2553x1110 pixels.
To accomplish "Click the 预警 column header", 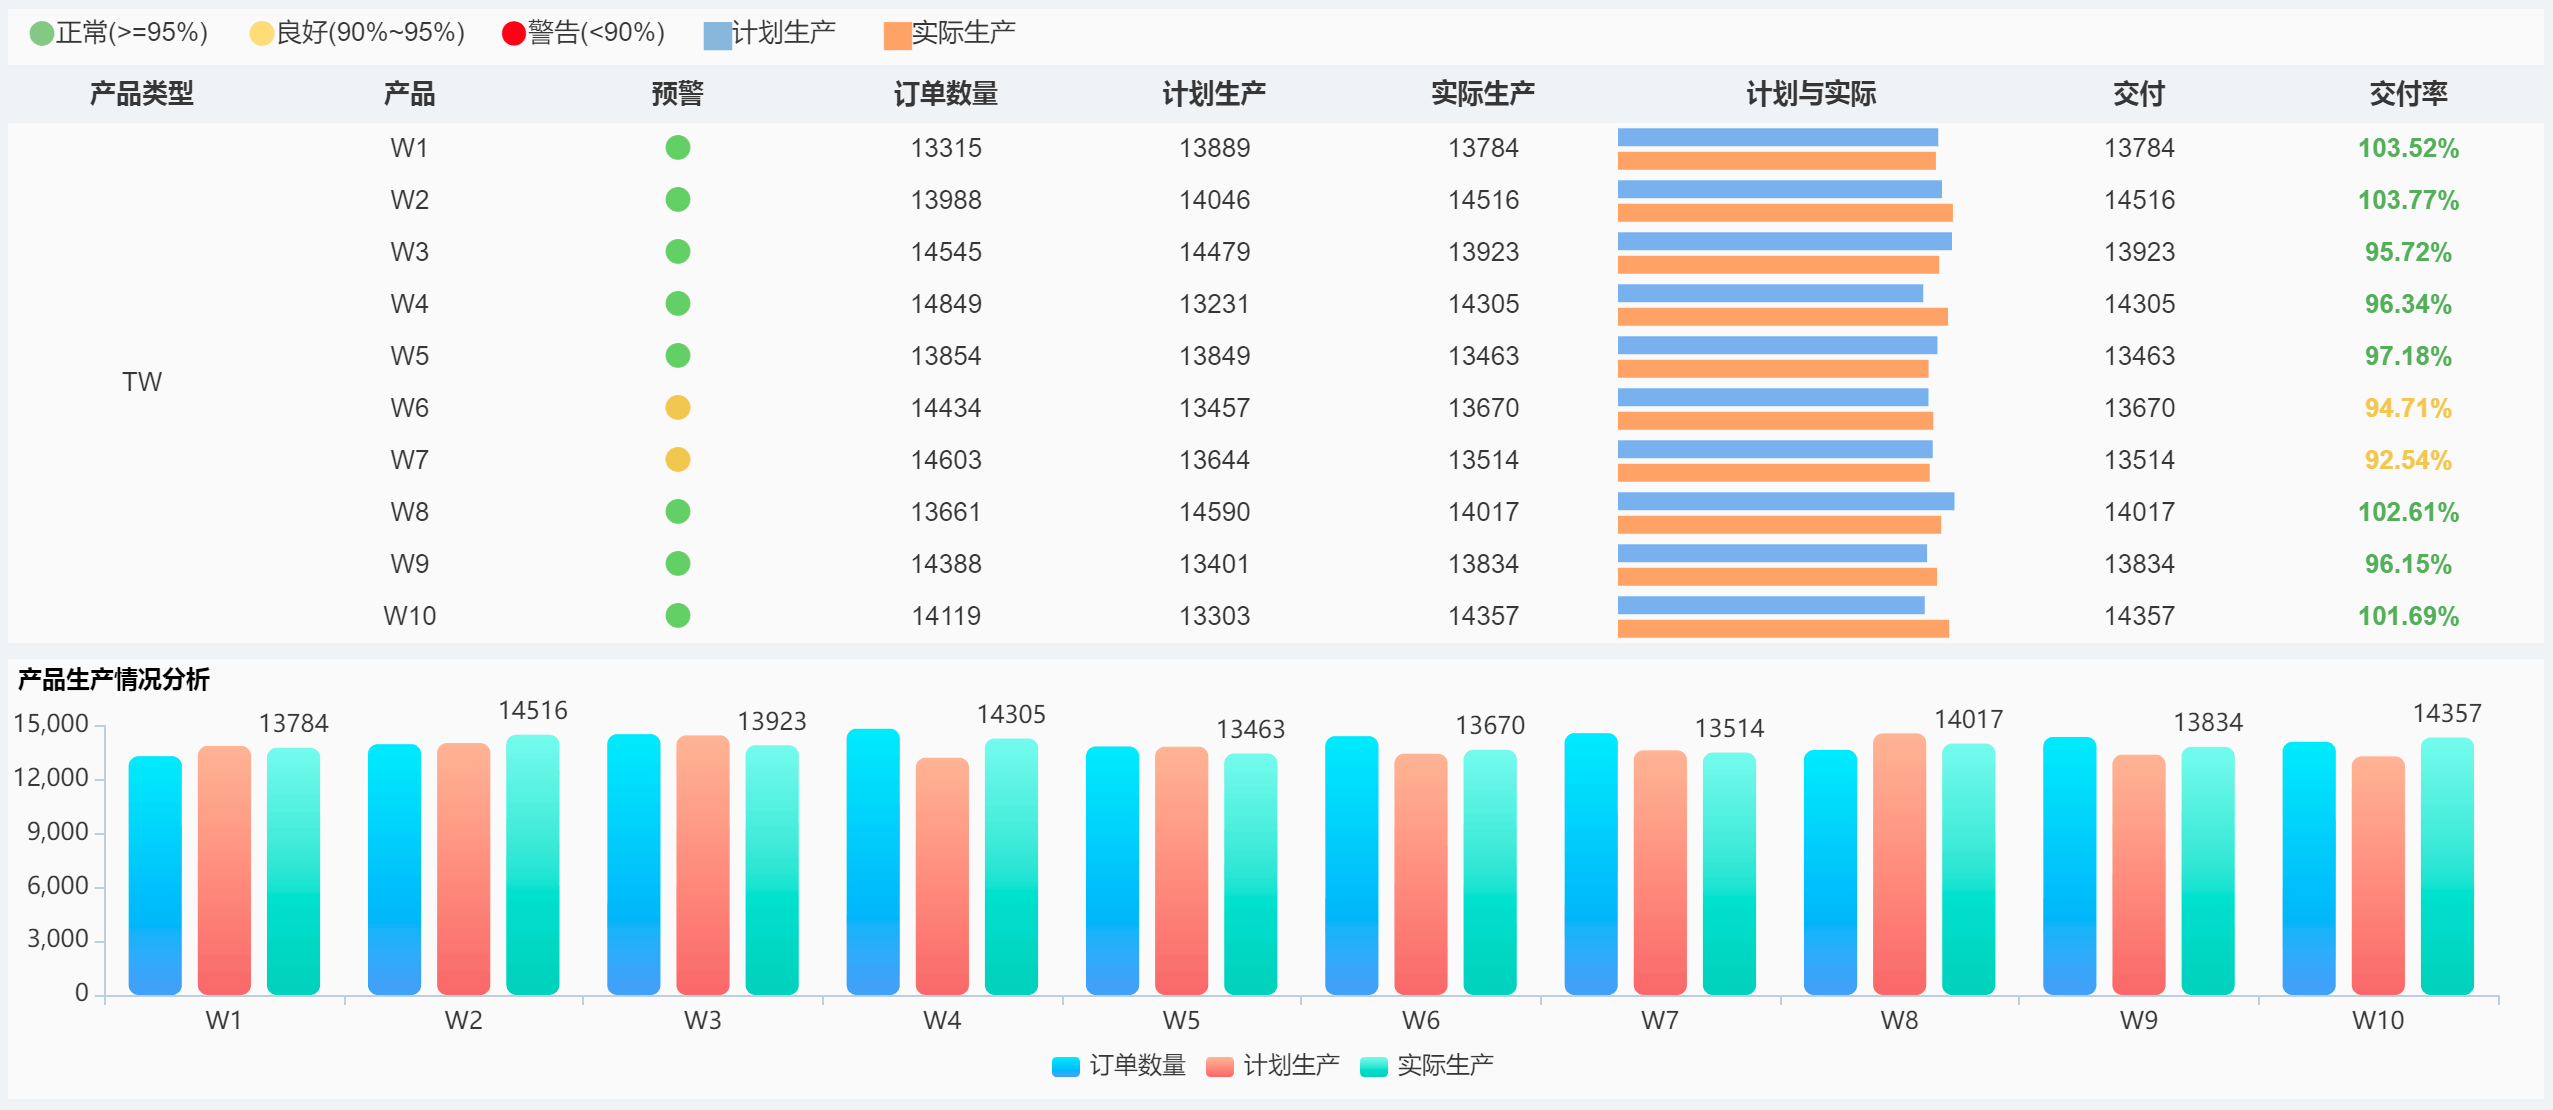I will coord(677,94).
